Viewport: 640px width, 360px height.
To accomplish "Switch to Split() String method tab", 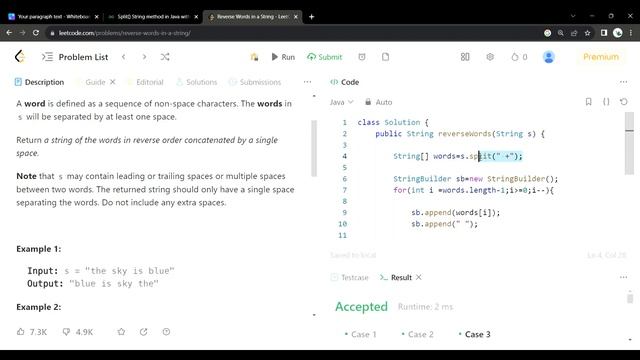I will 153,17.
